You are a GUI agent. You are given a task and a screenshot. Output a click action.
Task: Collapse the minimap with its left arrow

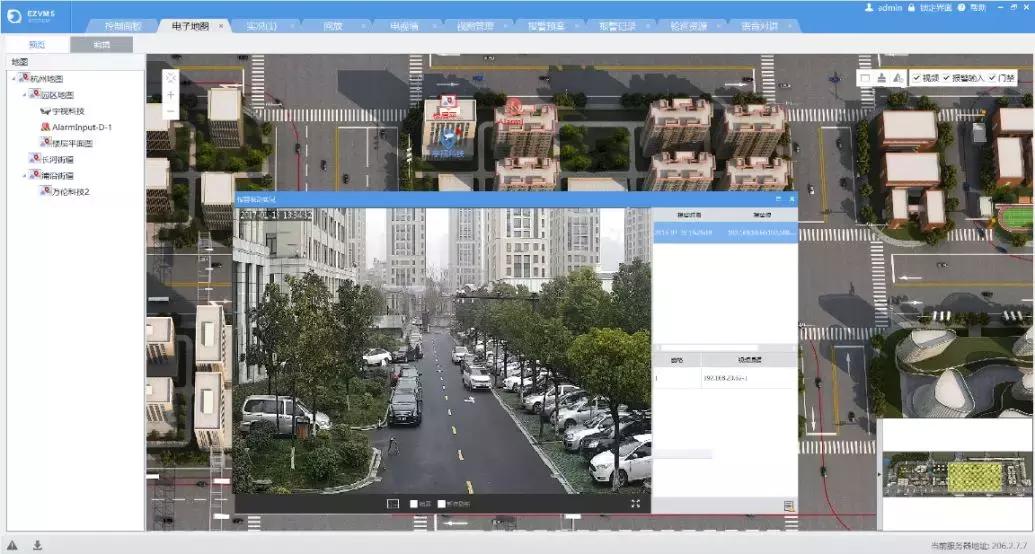tap(879, 474)
